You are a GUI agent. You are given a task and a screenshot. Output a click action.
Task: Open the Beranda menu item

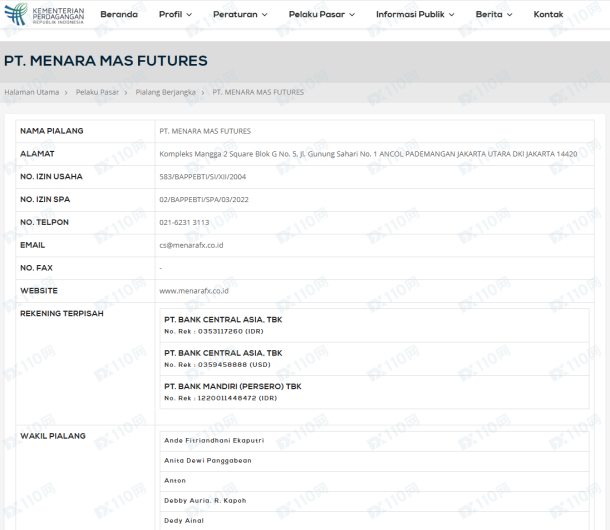pyautogui.click(x=119, y=14)
